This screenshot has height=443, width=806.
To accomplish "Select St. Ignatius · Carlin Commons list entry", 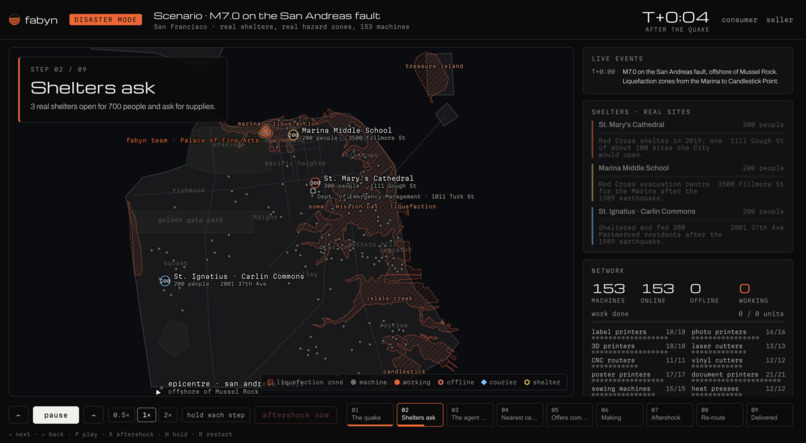I will pyautogui.click(x=688, y=226).
